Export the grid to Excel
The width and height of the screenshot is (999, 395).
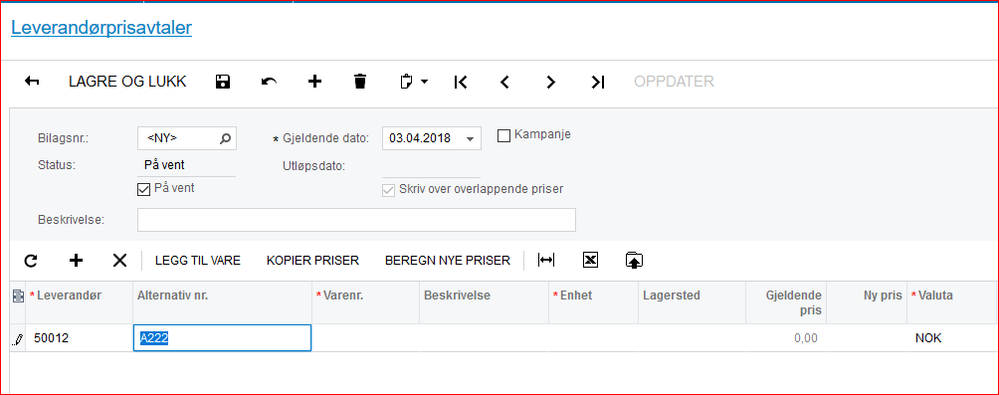click(591, 260)
